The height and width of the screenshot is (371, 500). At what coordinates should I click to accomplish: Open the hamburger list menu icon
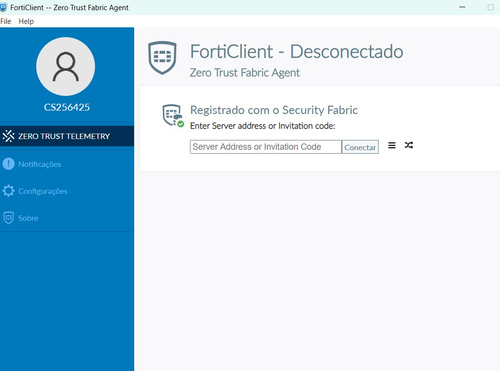click(x=392, y=145)
